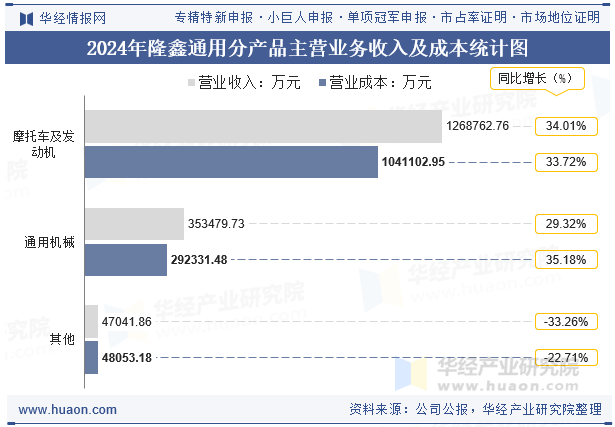This screenshot has width=615, height=427.
Task: Click the 市场地位证明 header text
Action: (x=560, y=18)
